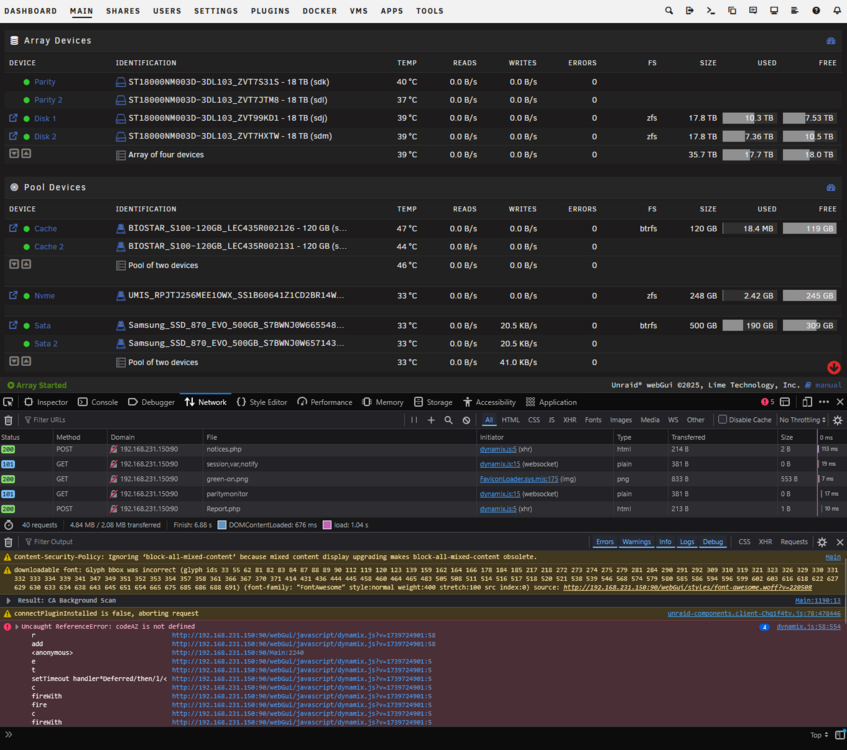Viewport: 847px width, 750px height.
Task: Toggle Warnings filter in console
Action: pos(636,541)
